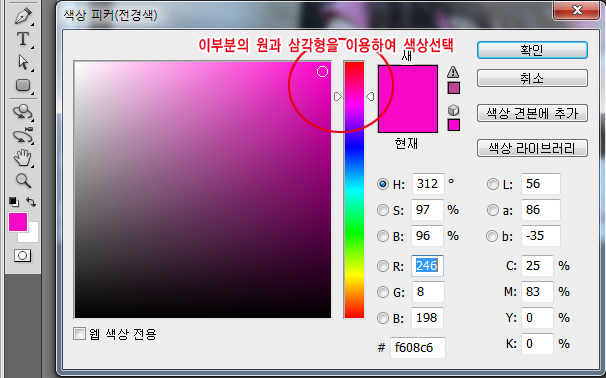Click the 확인 button
The image size is (606, 378).
point(532,50)
